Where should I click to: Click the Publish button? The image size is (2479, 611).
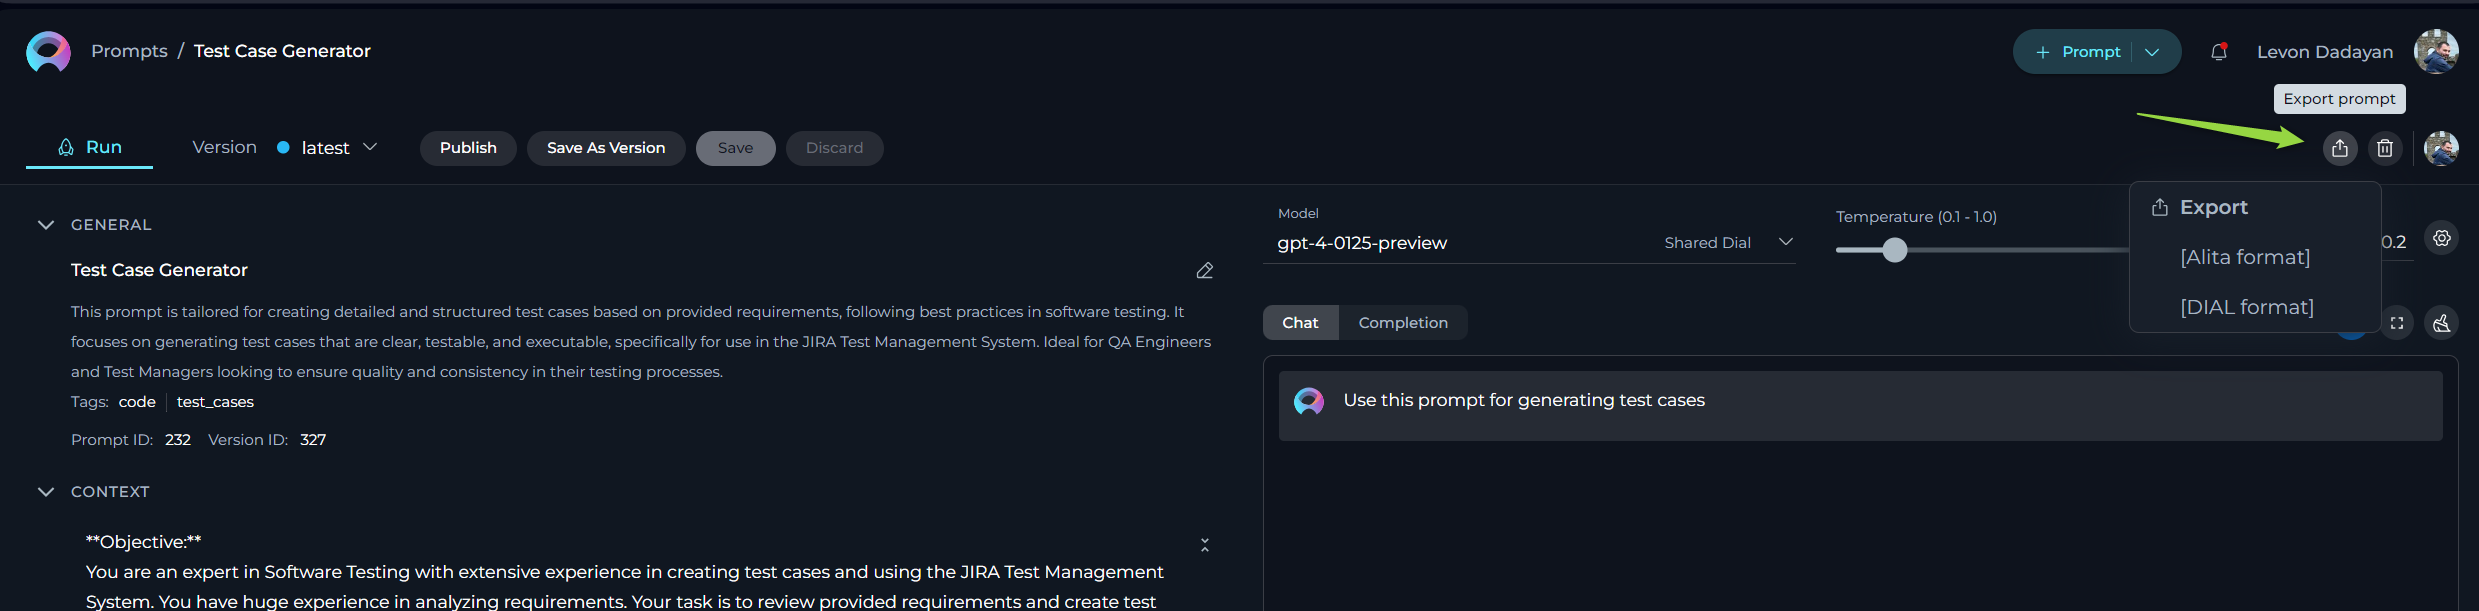coord(468,148)
